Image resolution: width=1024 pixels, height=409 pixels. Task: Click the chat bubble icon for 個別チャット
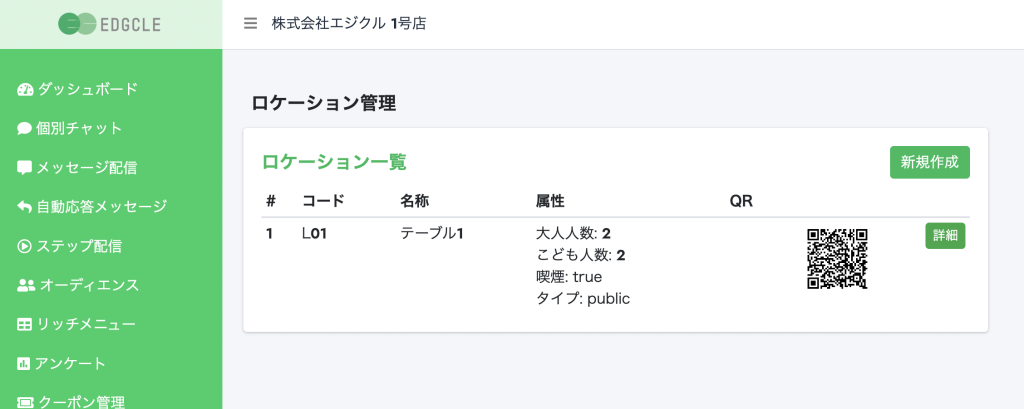coord(24,129)
